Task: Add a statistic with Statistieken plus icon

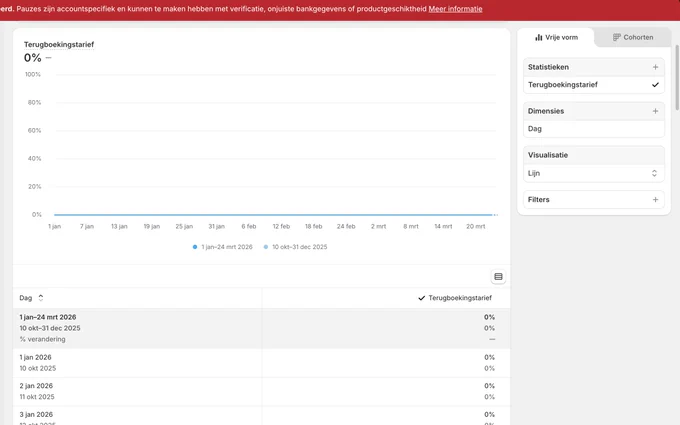Action: pos(655,67)
